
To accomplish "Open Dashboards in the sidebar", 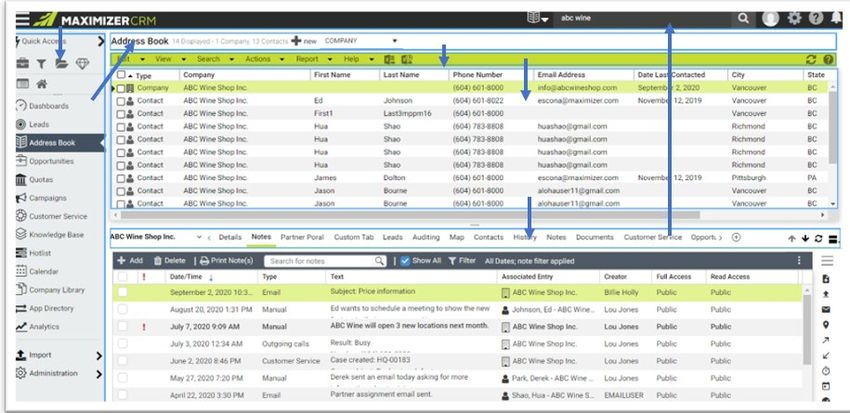I will click(x=49, y=106).
